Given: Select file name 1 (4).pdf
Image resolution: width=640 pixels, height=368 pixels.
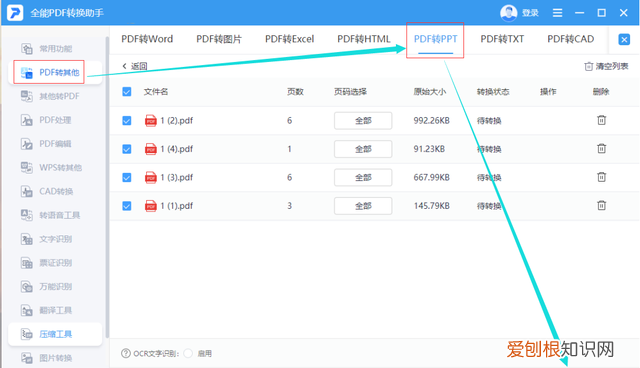Looking at the screenshot, I should tap(176, 149).
